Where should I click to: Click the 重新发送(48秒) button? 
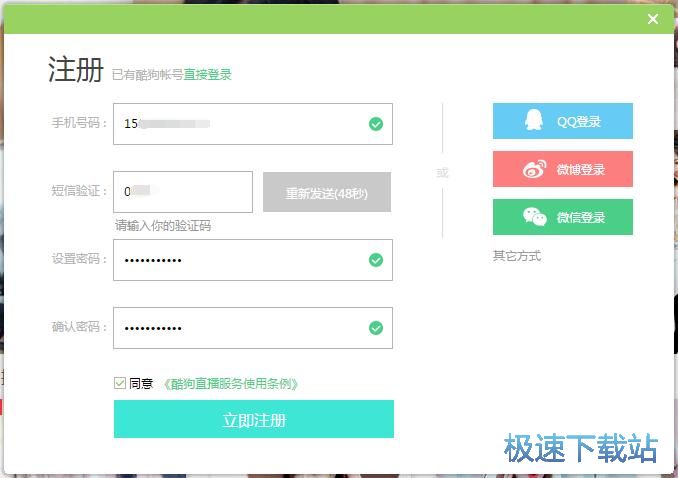click(327, 192)
